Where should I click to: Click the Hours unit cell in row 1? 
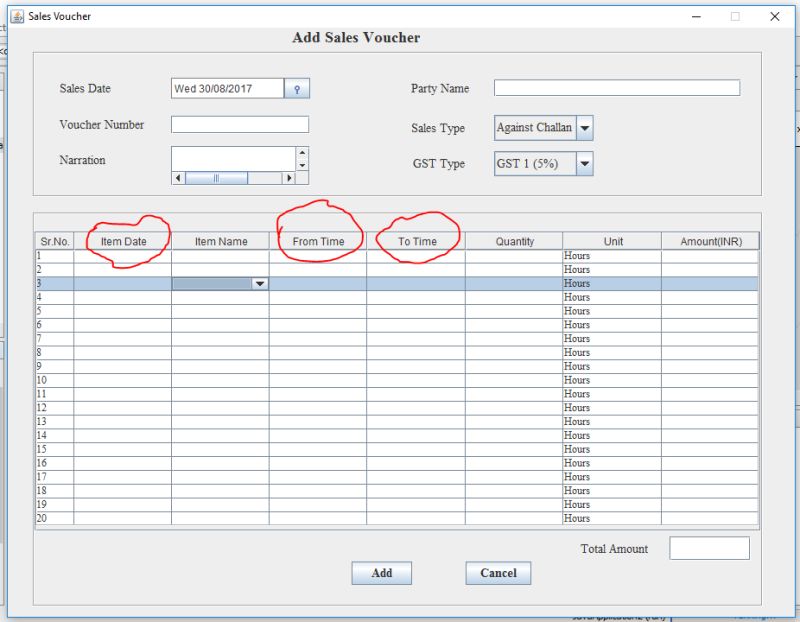[612, 256]
